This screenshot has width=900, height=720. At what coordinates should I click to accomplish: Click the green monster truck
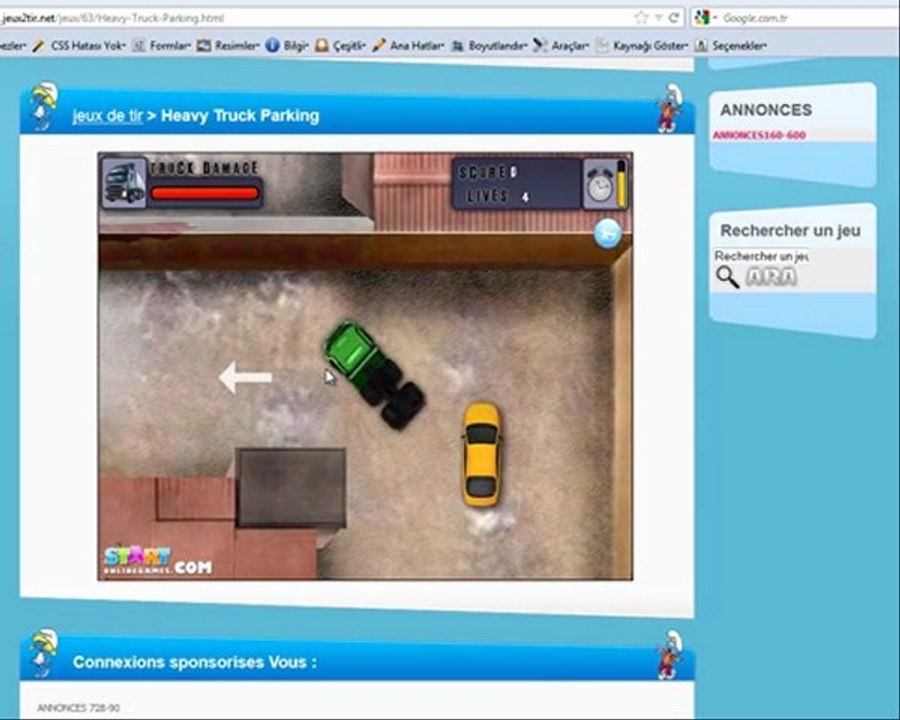point(374,374)
